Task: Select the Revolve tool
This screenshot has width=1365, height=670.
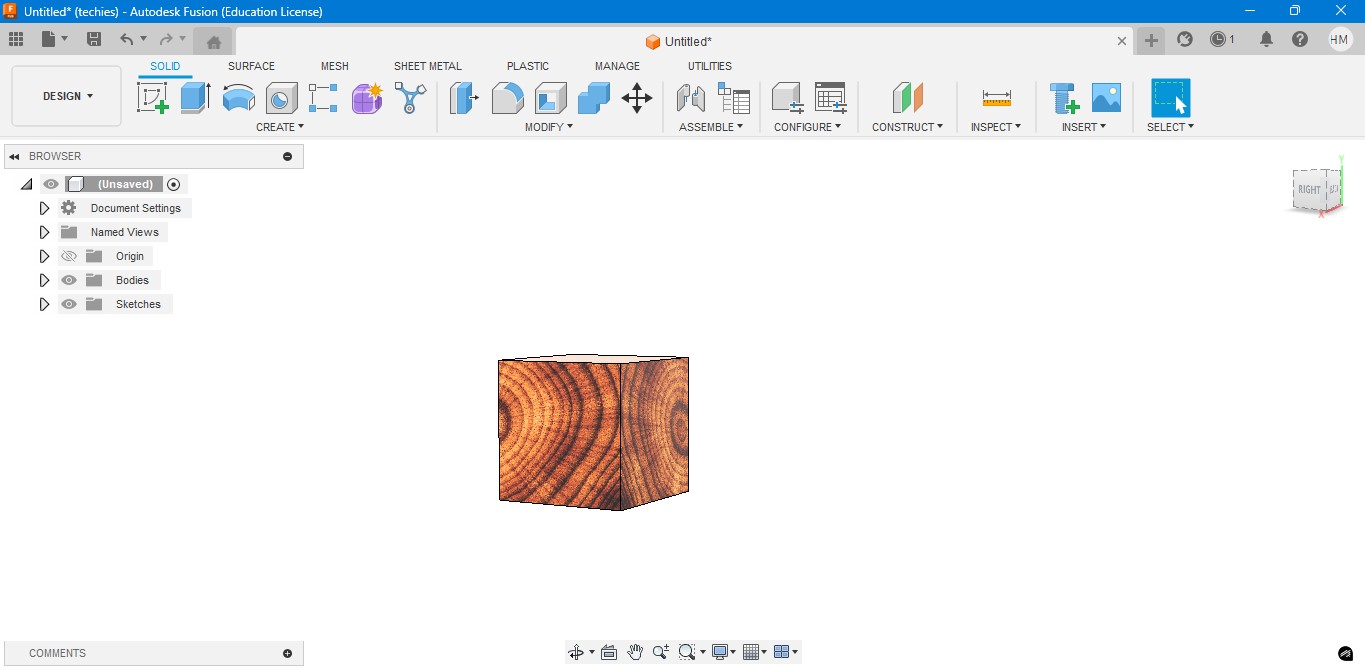Action: tap(238, 98)
